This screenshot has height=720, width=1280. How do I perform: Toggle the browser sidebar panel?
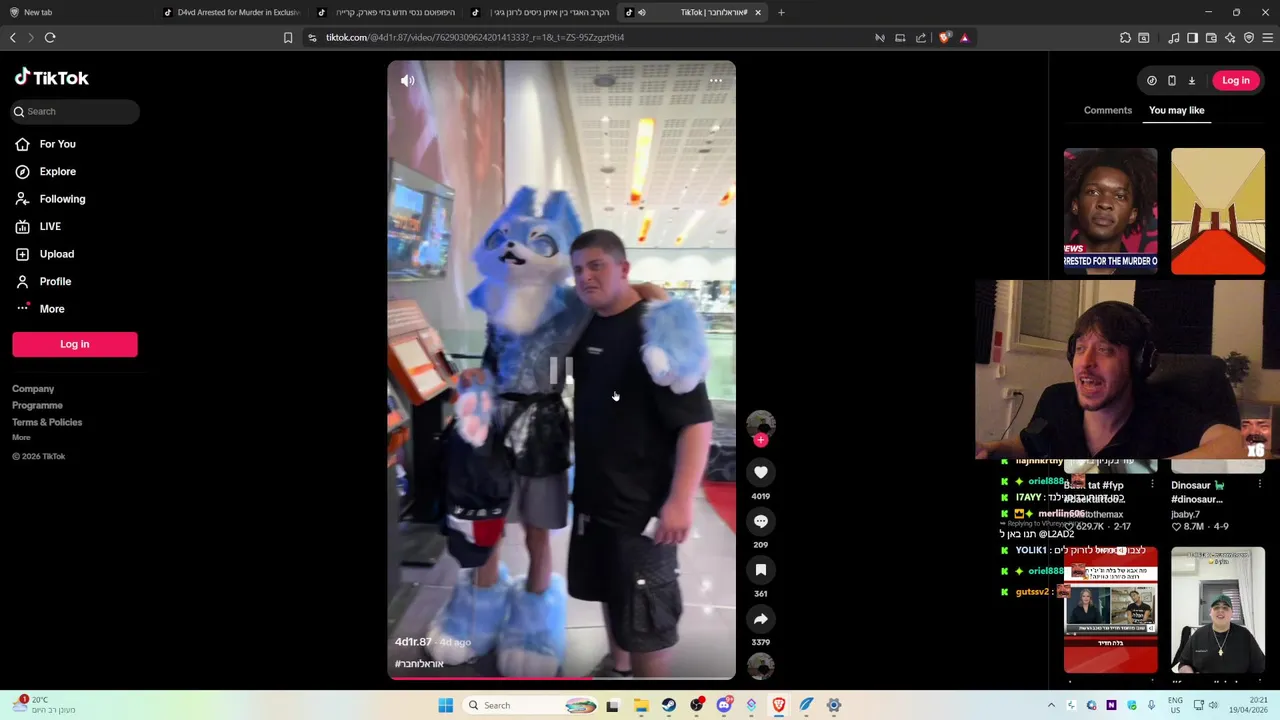pos(1192,37)
